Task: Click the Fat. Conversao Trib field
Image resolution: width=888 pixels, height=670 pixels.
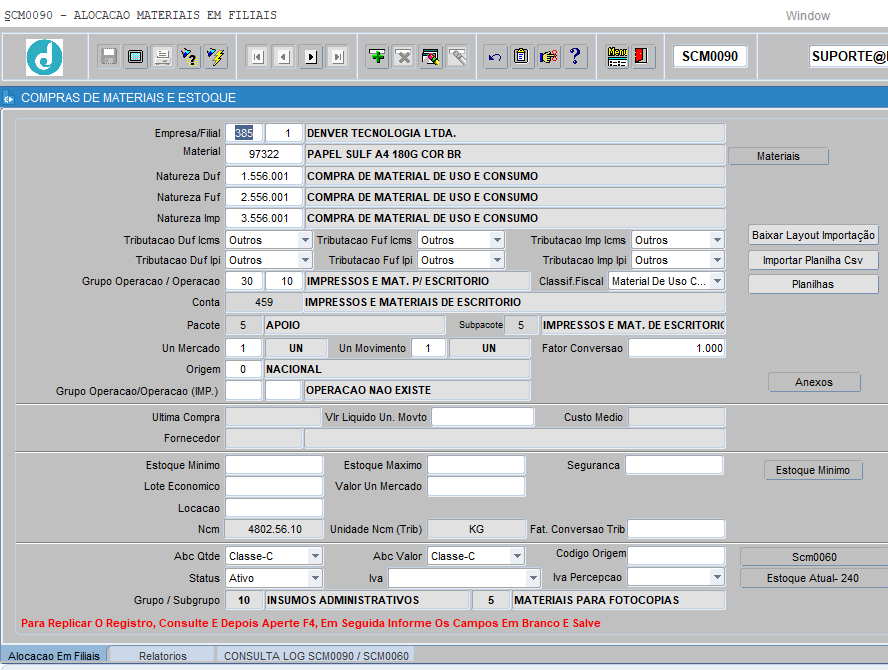Action: pyautogui.click(x=676, y=529)
